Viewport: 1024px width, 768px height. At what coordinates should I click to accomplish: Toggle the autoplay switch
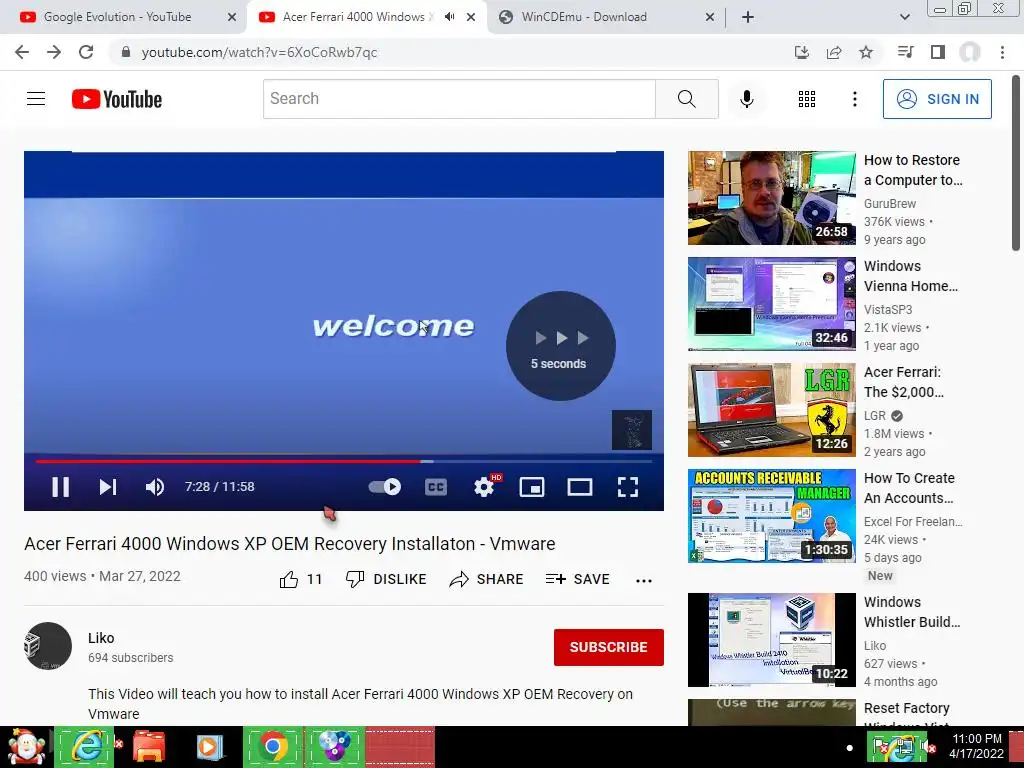[x=385, y=487]
